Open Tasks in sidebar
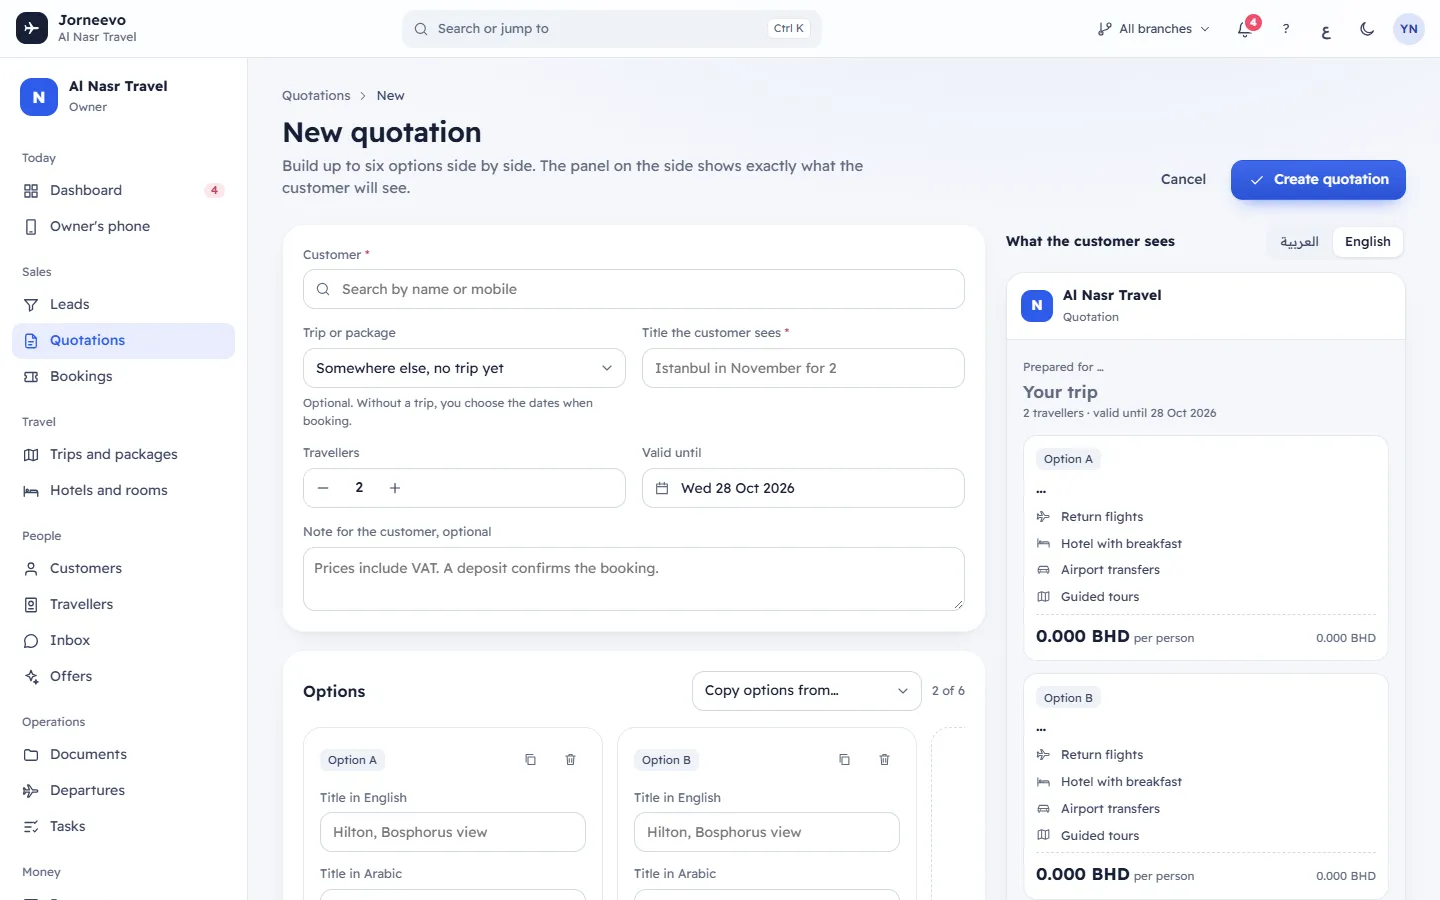This screenshot has width=1440, height=900. tap(123, 826)
